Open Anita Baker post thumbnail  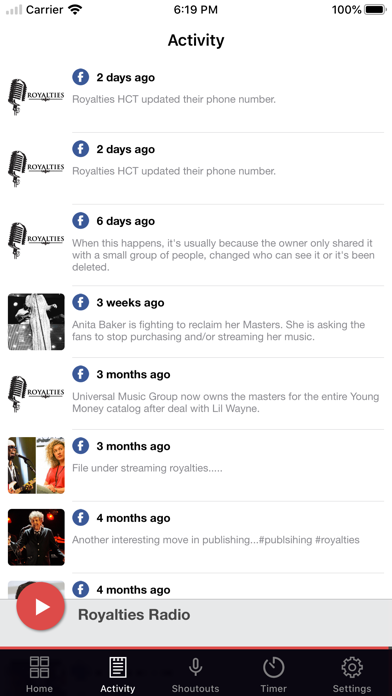[36, 322]
